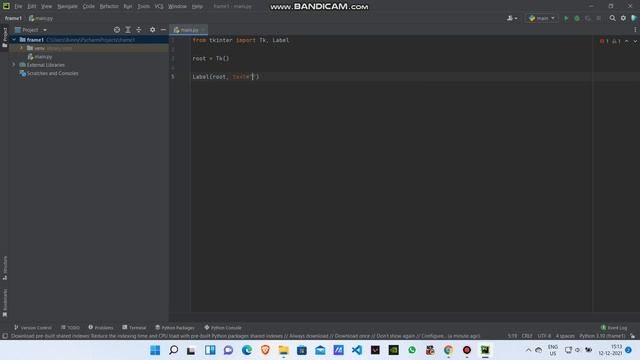Viewport: 640px width, 360px height.
Task: Open the Refactor menu
Action: [109, 6]
